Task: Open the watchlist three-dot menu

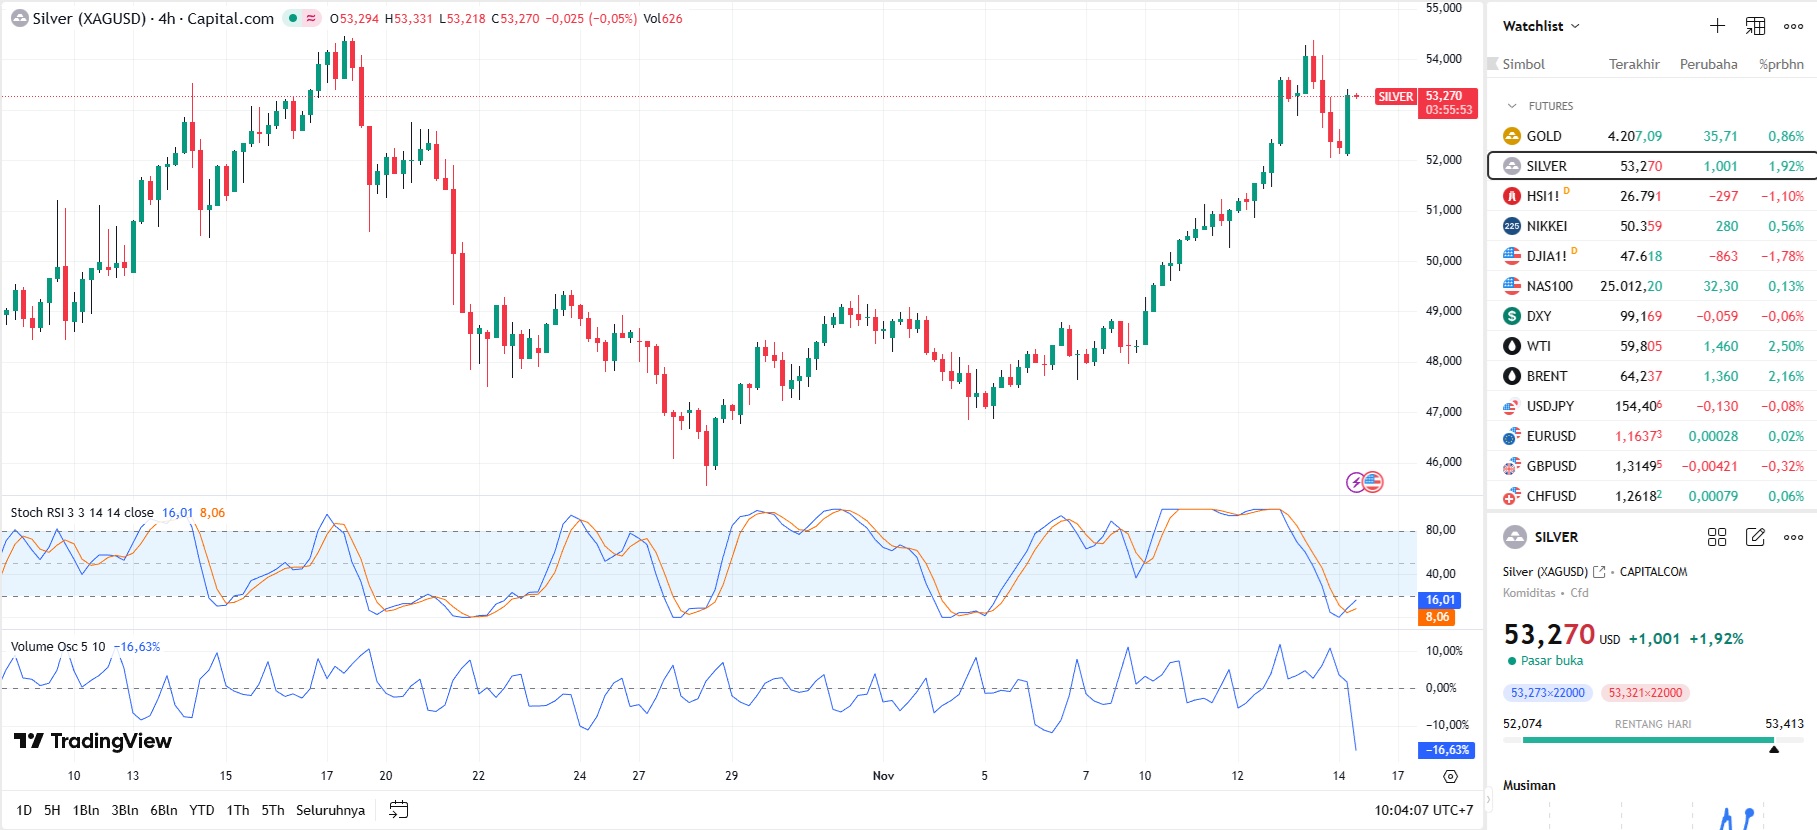Action: (x=1793, y=26)
